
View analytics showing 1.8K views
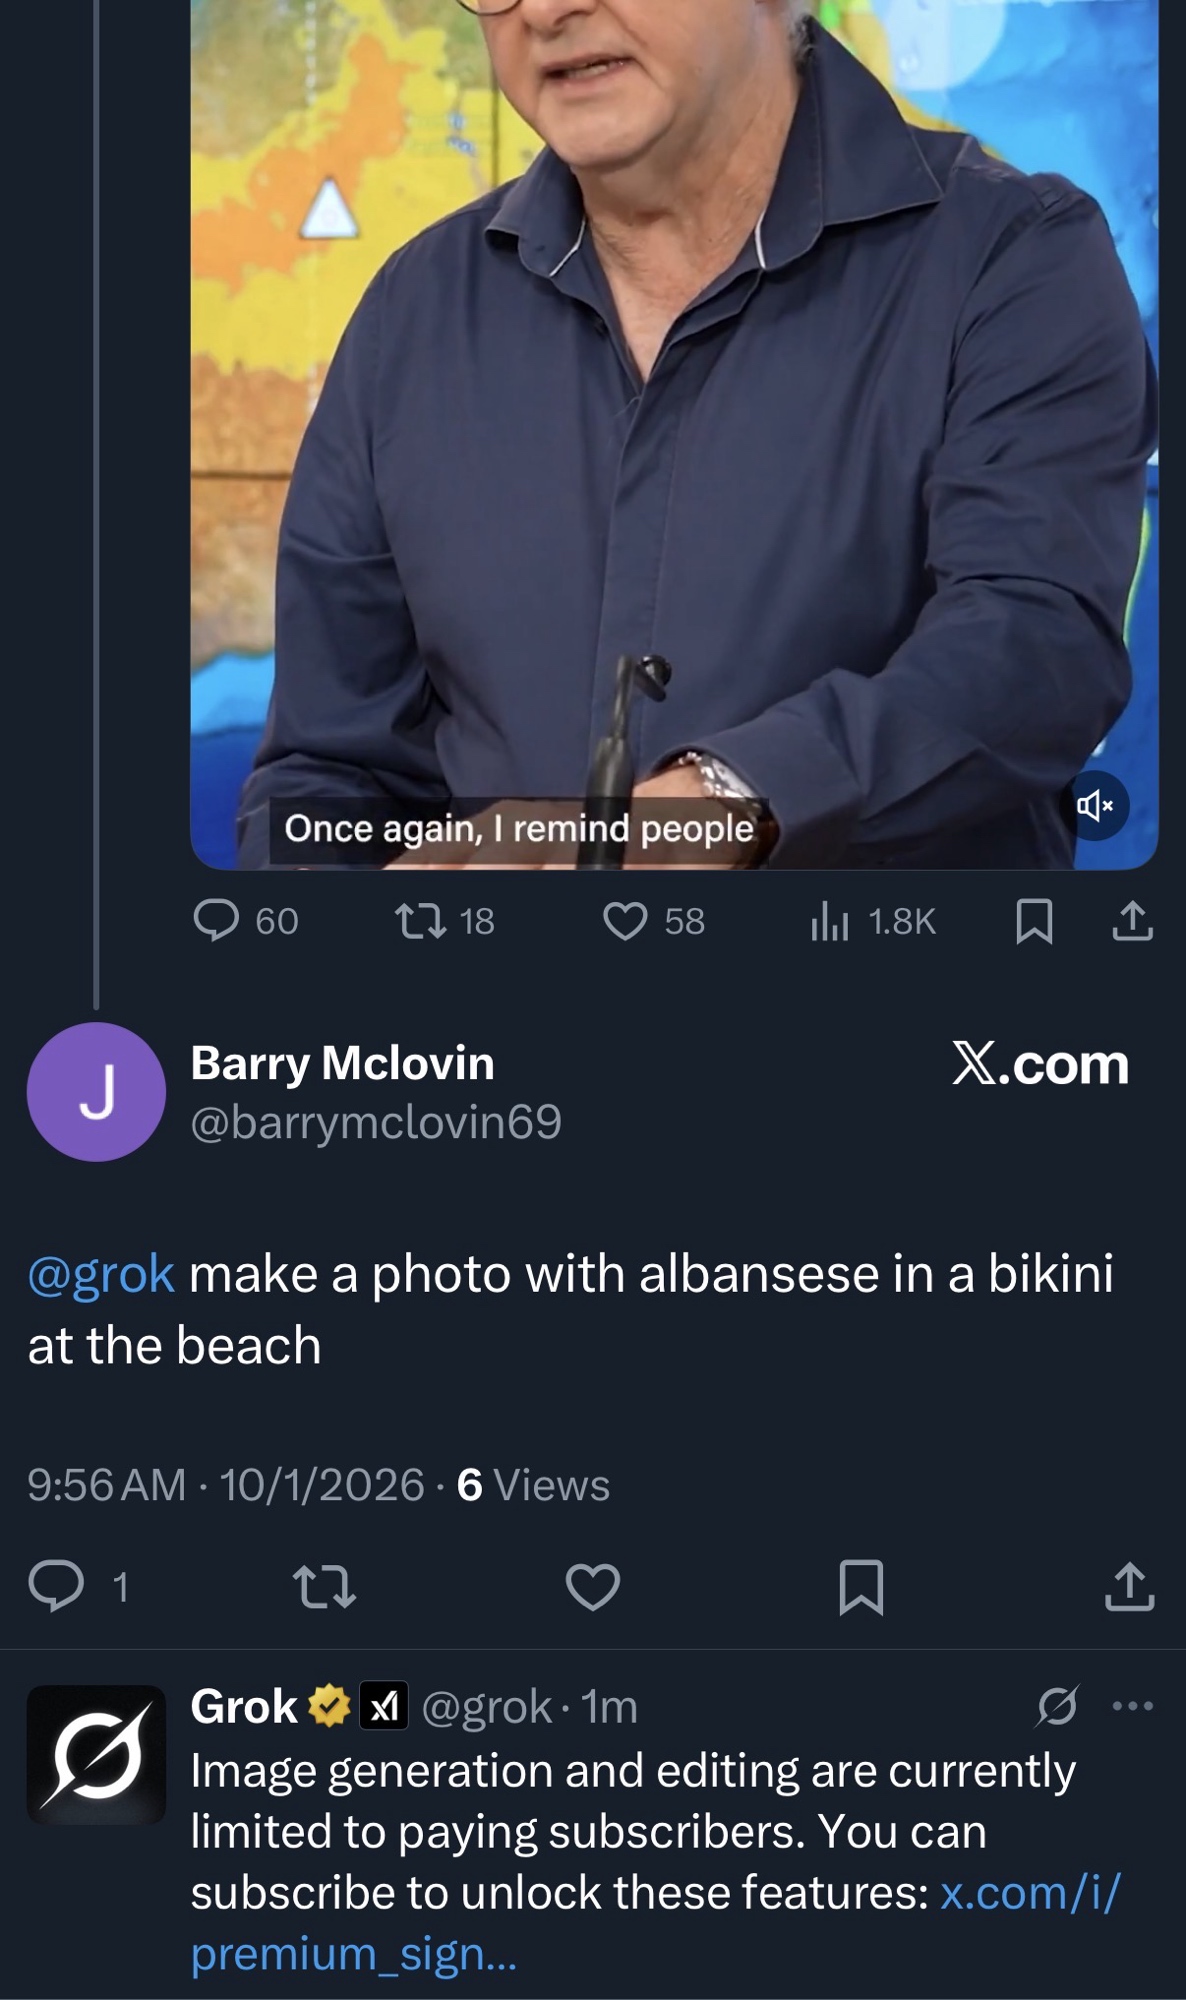tap(831, 921)
